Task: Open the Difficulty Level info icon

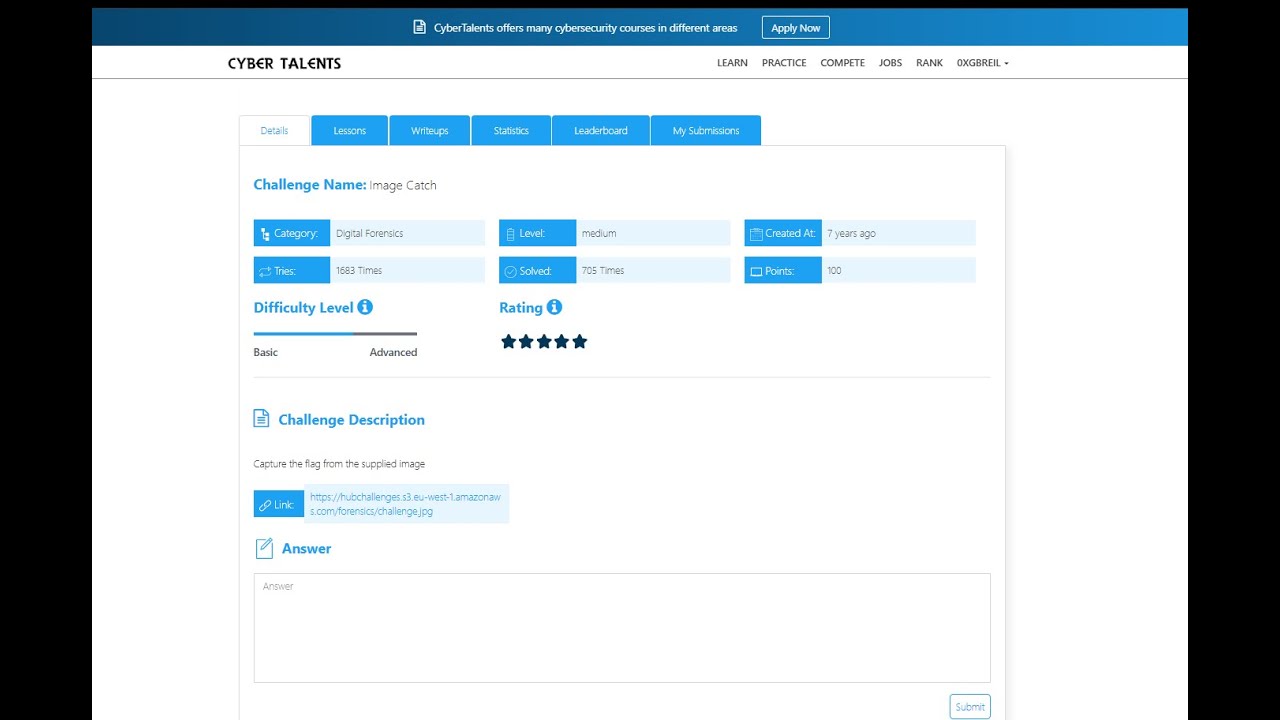Action: pos(365,307)
